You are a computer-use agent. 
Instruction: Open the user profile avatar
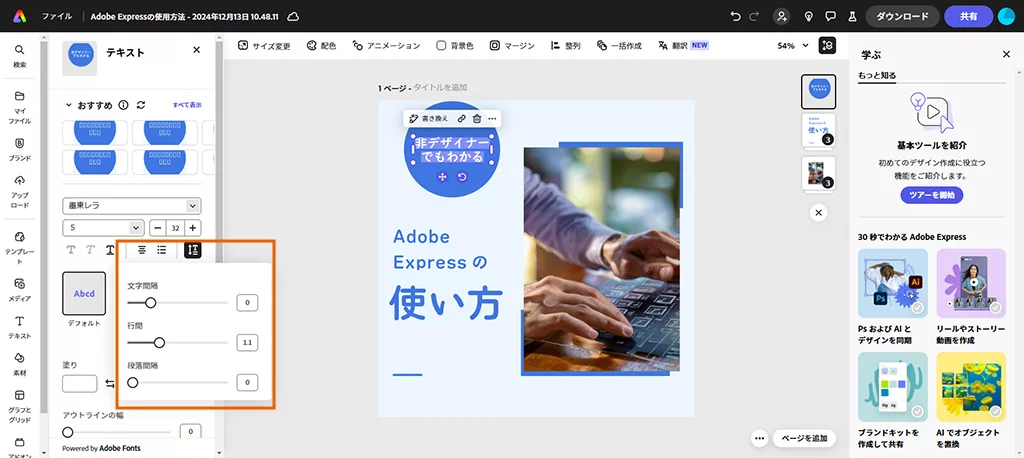1006,16
